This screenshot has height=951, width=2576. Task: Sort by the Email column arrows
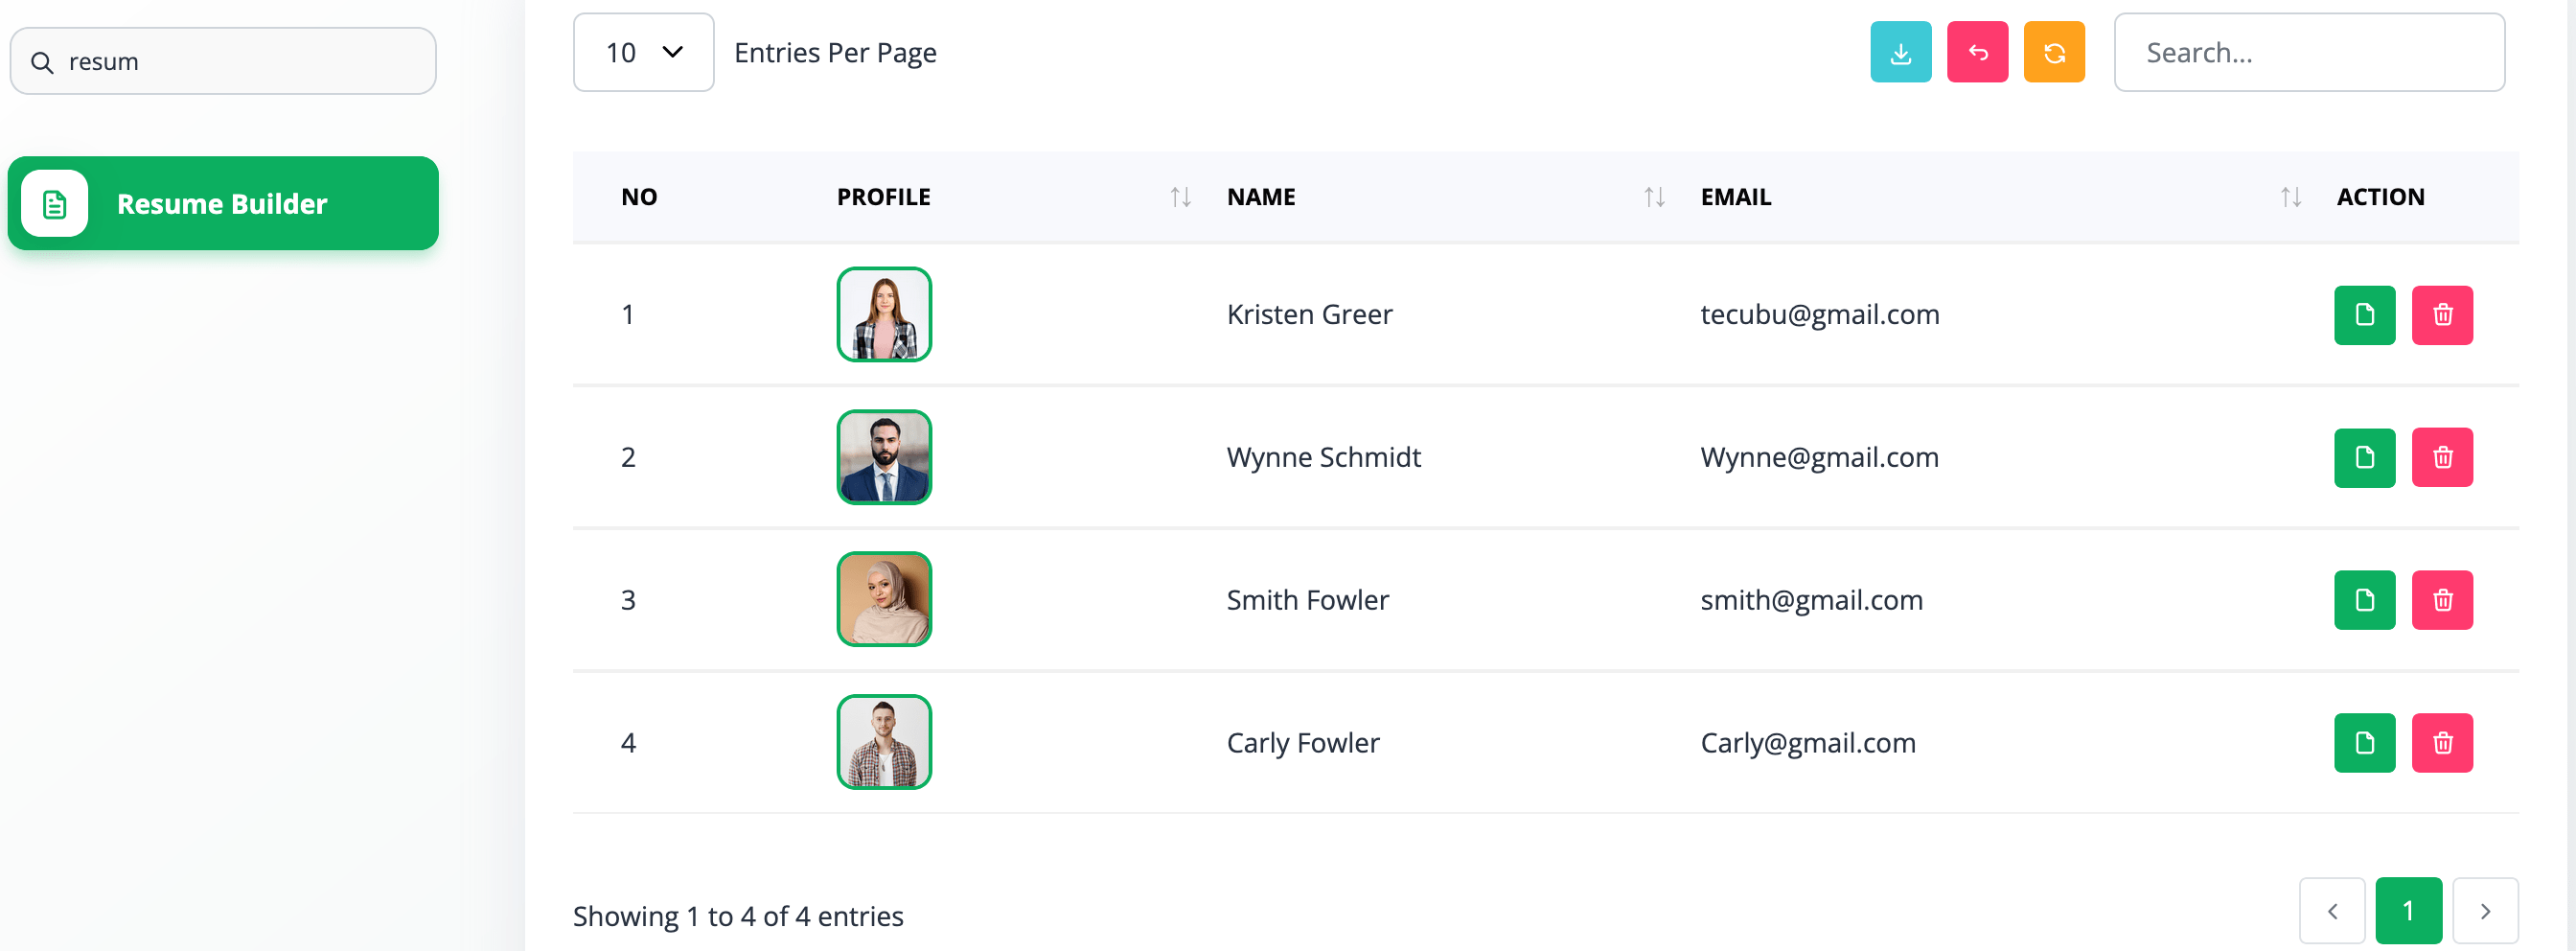(x=2290, y=197)
